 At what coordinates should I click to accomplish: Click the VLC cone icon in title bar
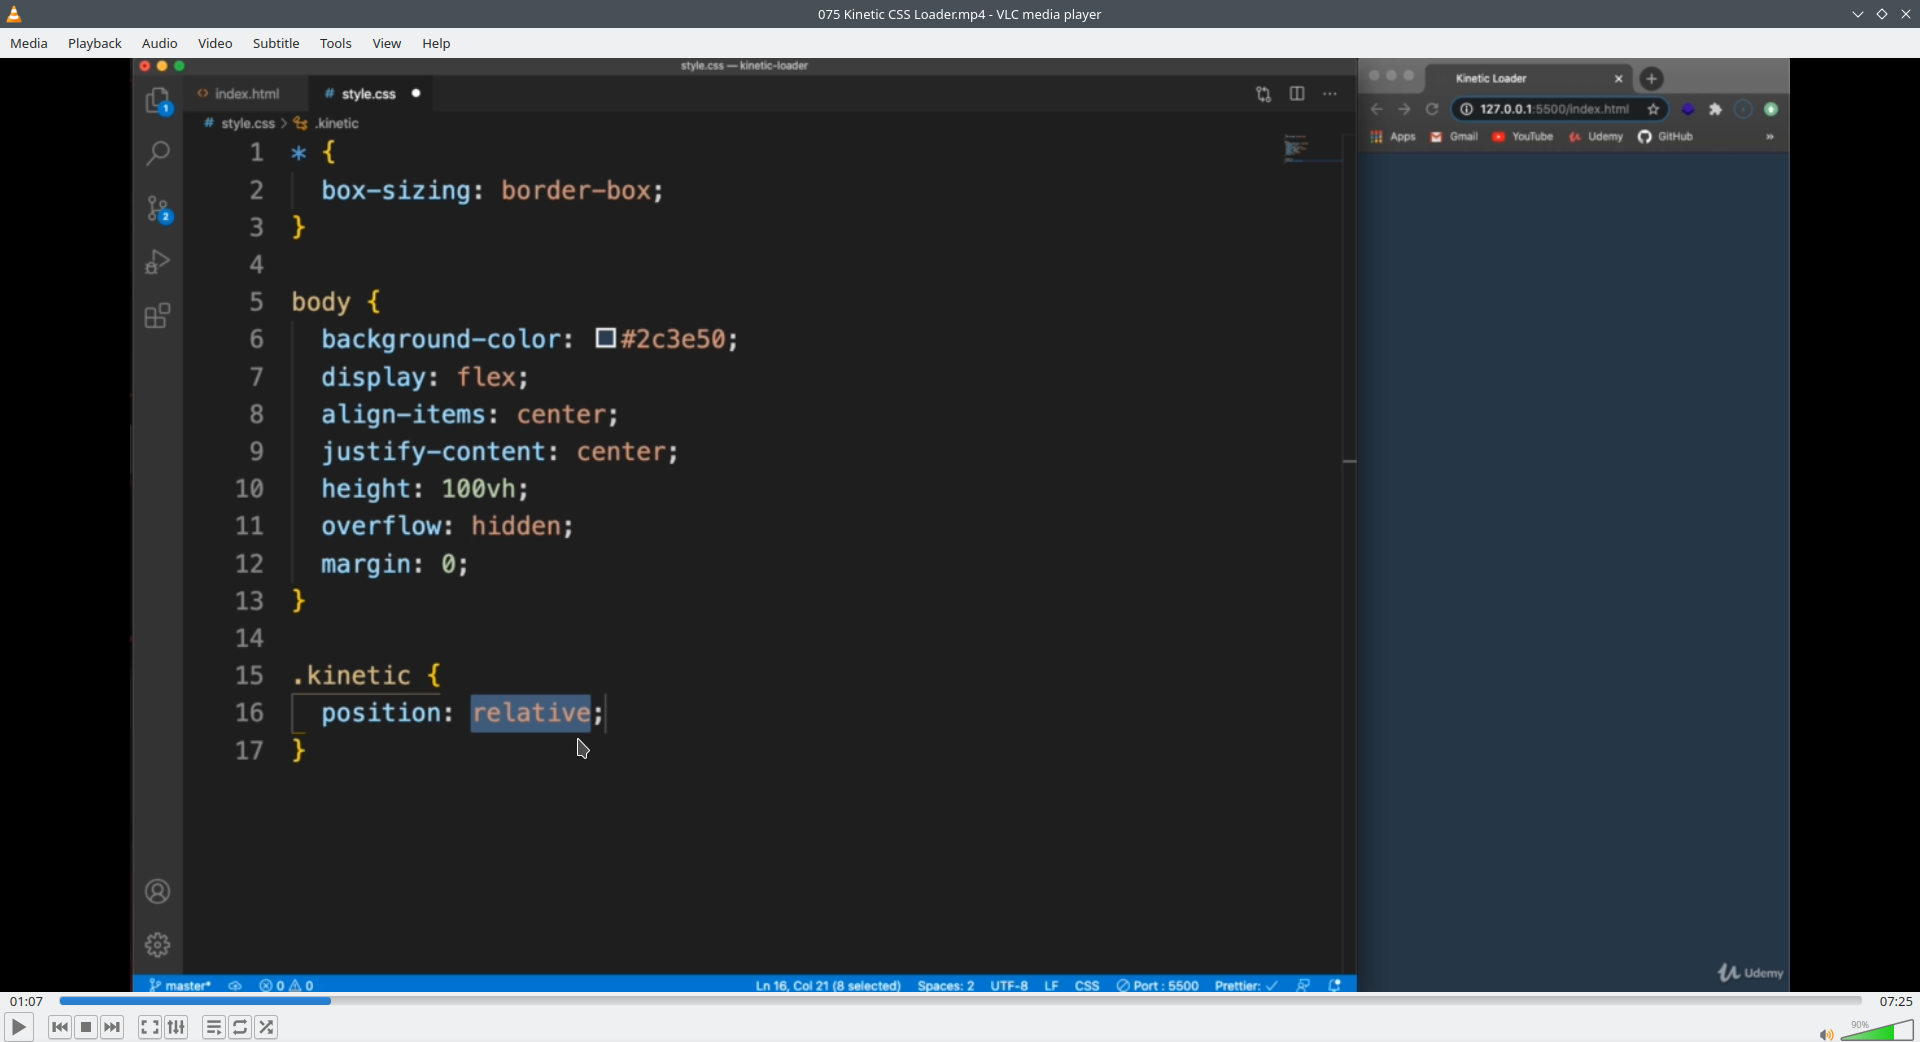click(14, 14)
